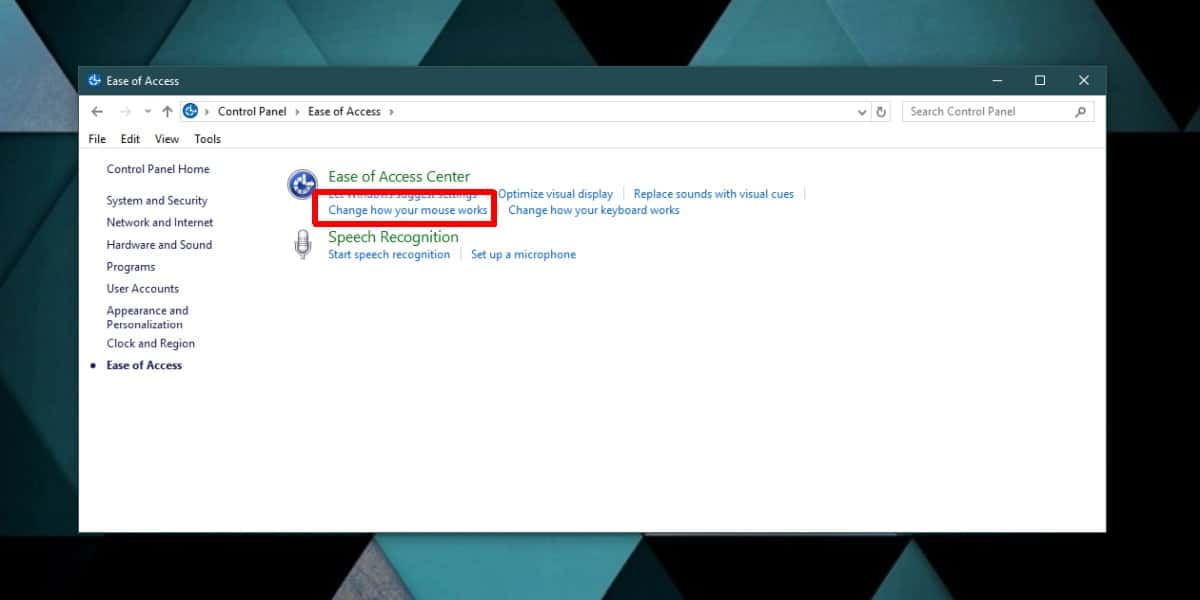
Task: Expand the chevron after Control Panel breadcrumb
Action: point(297,112)
